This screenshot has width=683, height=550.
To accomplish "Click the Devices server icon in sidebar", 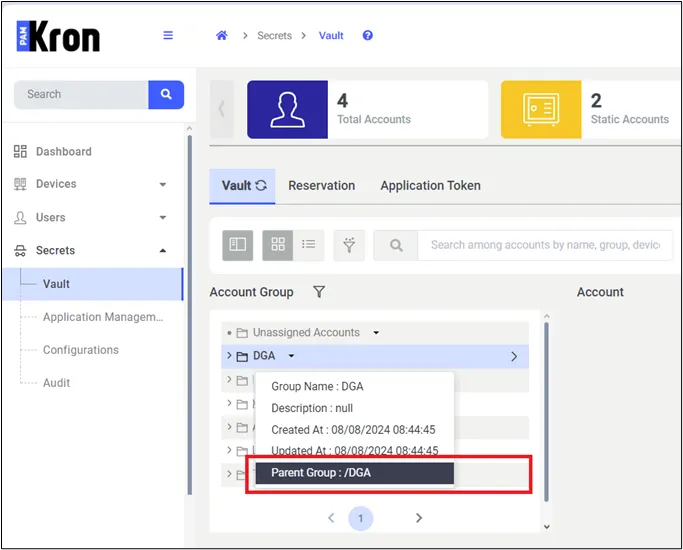I will [x=20, y=184].
